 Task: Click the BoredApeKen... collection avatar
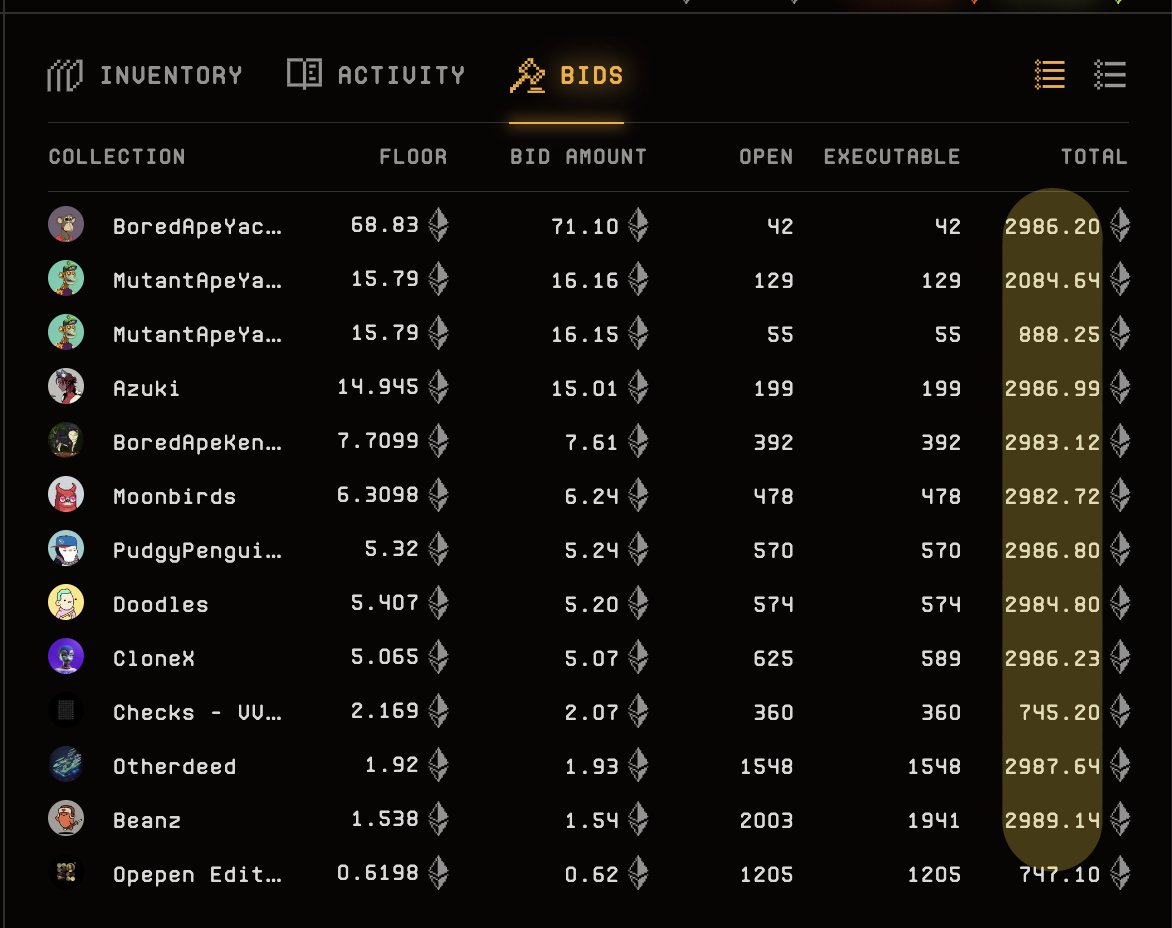[66, 441]
